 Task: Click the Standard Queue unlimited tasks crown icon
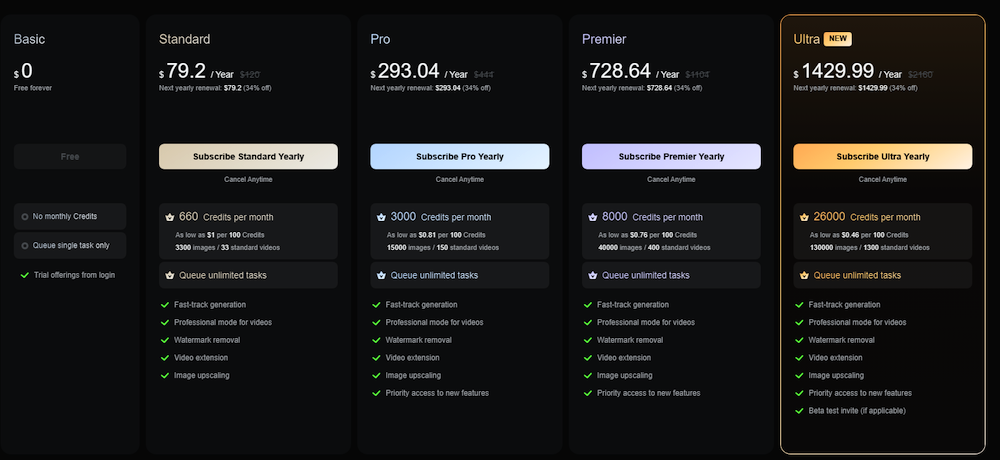click(170, 276)
